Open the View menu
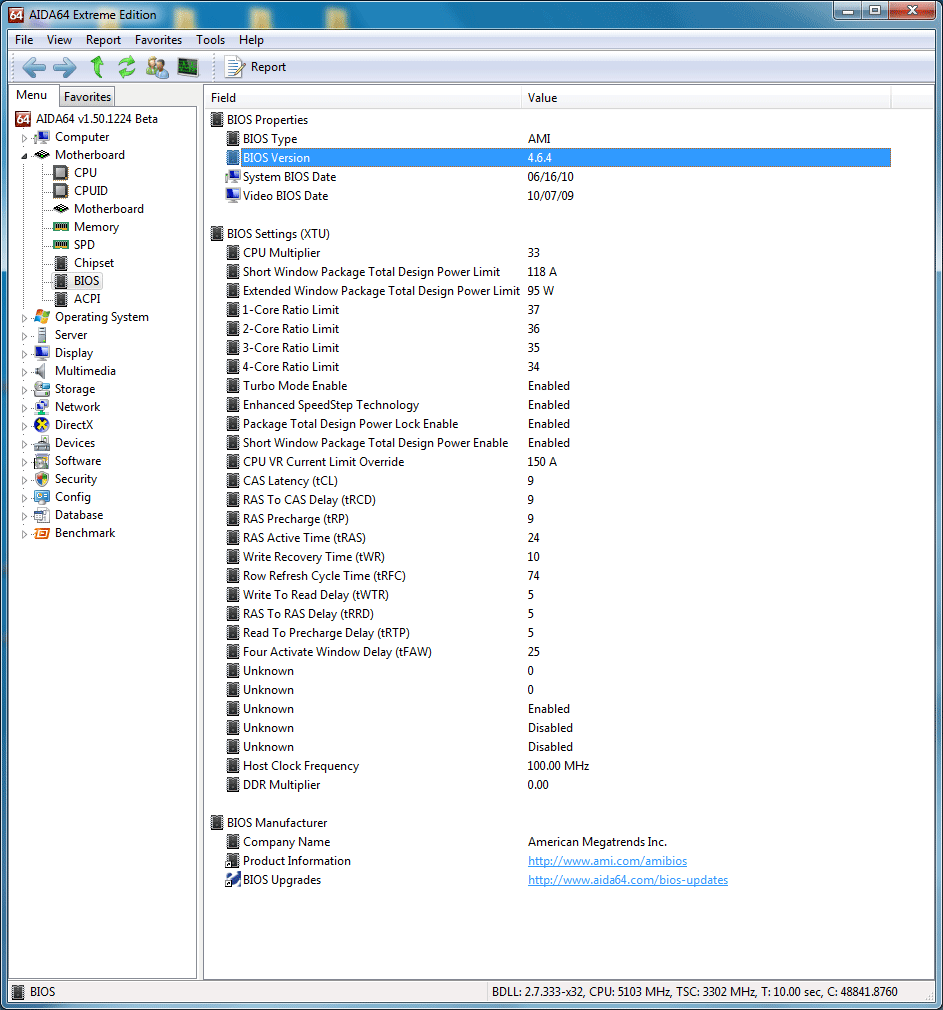The image size is (943, 1010). 59,40
